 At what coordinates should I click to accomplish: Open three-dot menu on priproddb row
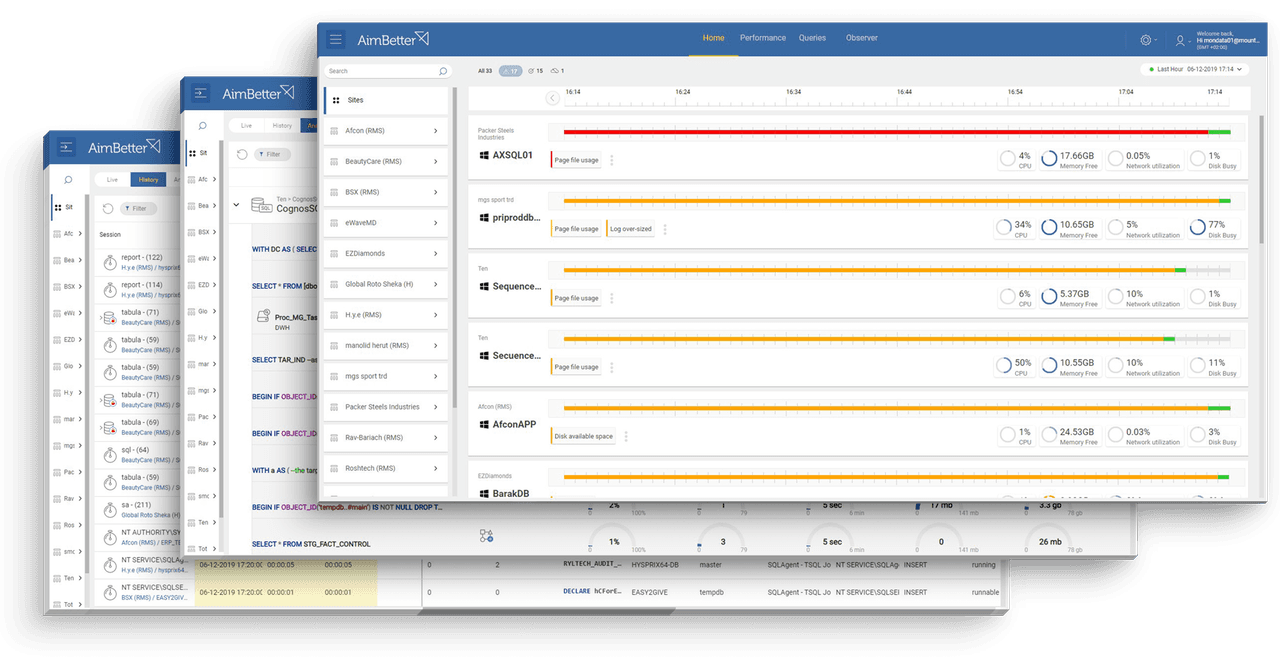pos(665,229)
